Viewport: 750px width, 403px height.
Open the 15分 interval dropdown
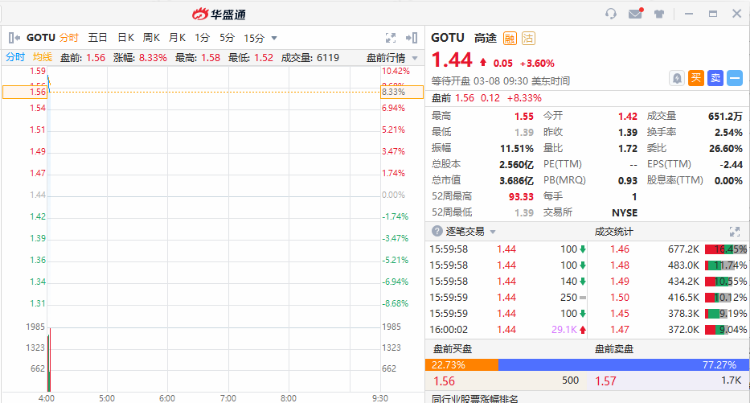[259, 37]
